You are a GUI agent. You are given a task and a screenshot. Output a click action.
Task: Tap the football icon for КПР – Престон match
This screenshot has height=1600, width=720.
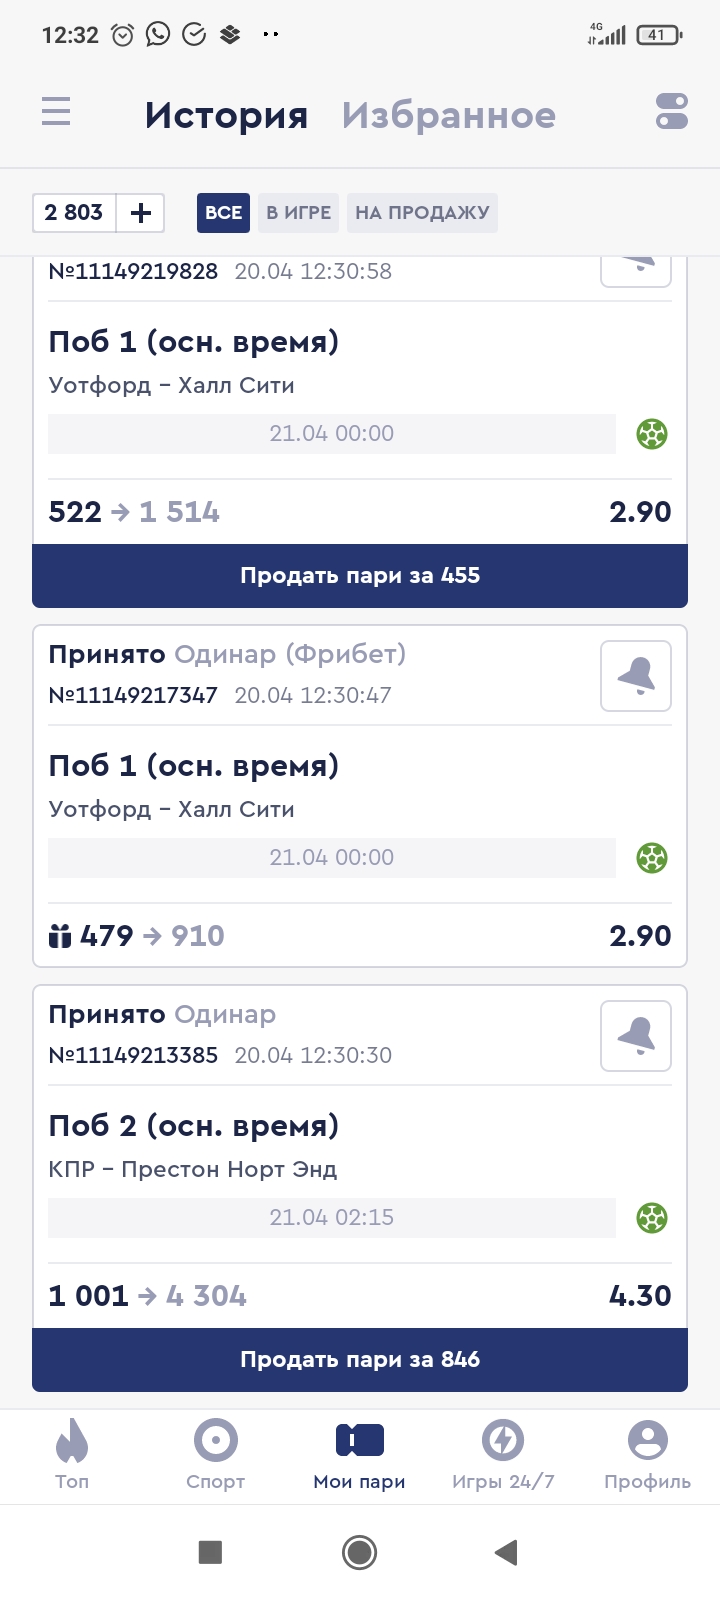pyautogui.click(x=652, y=1218)
